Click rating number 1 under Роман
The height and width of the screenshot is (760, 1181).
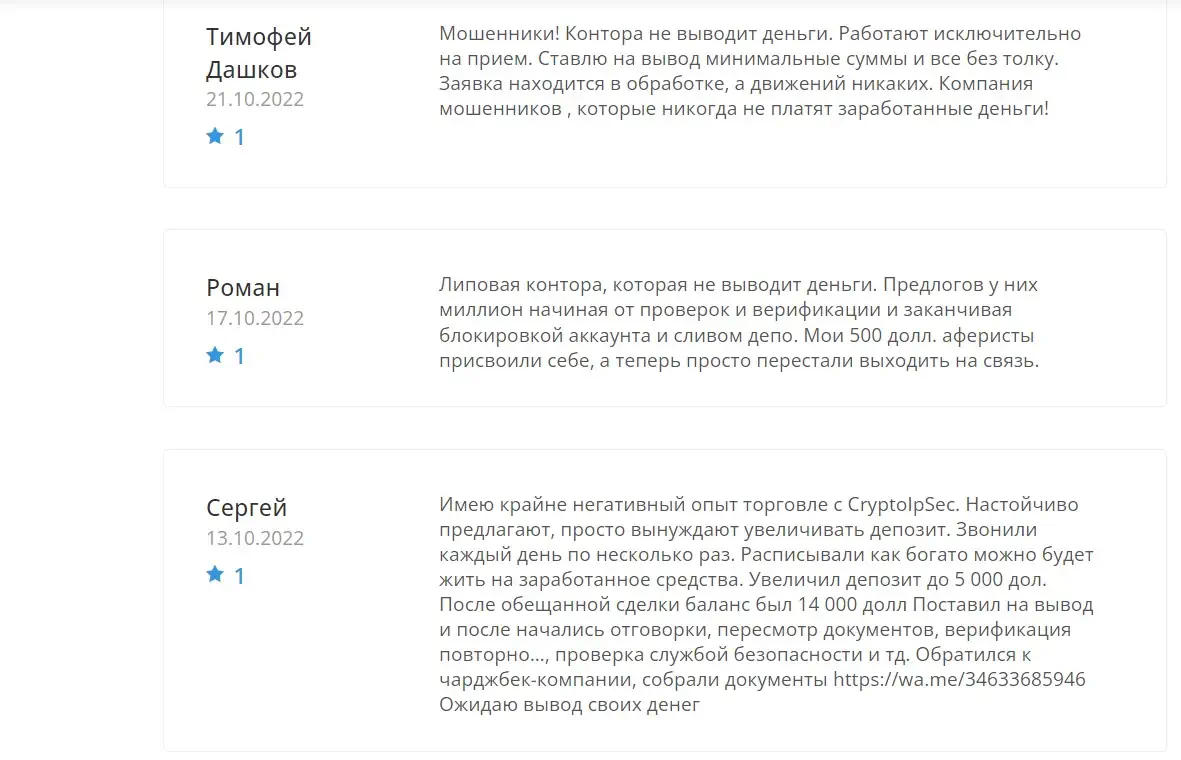click(x=240, y=356)
